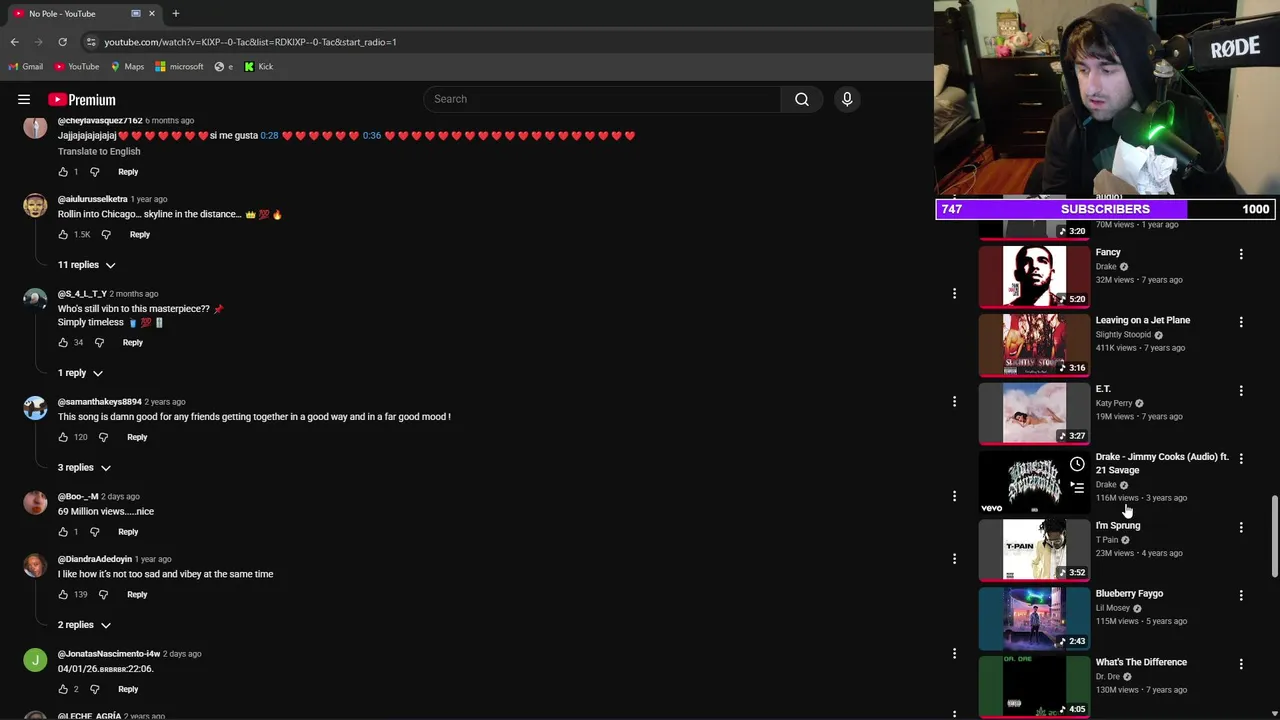Open the Blueberry Faygo thumbnail
Image resolution: width=1280 pixels, height=720 pixels.
pyautogui.click(x=1034, y=618)
